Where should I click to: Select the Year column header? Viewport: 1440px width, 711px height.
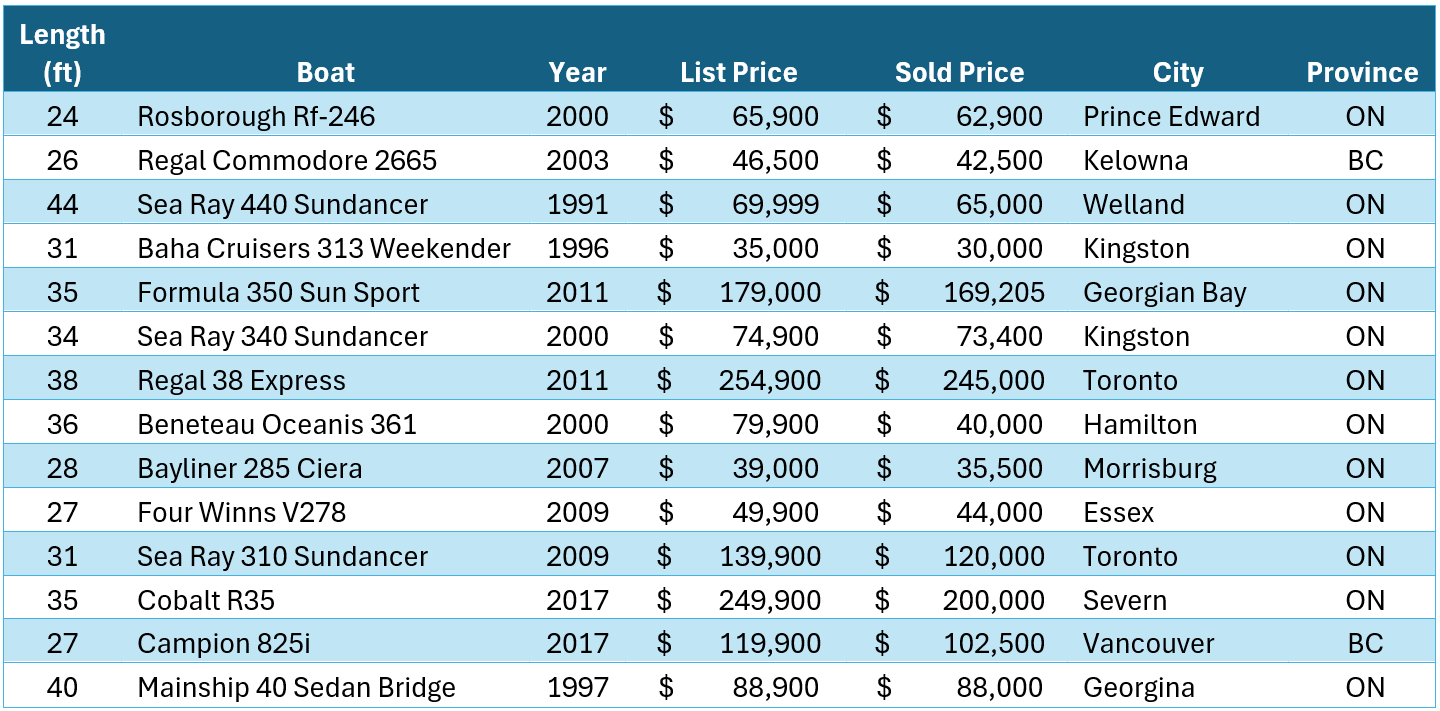tap(577, 73)
